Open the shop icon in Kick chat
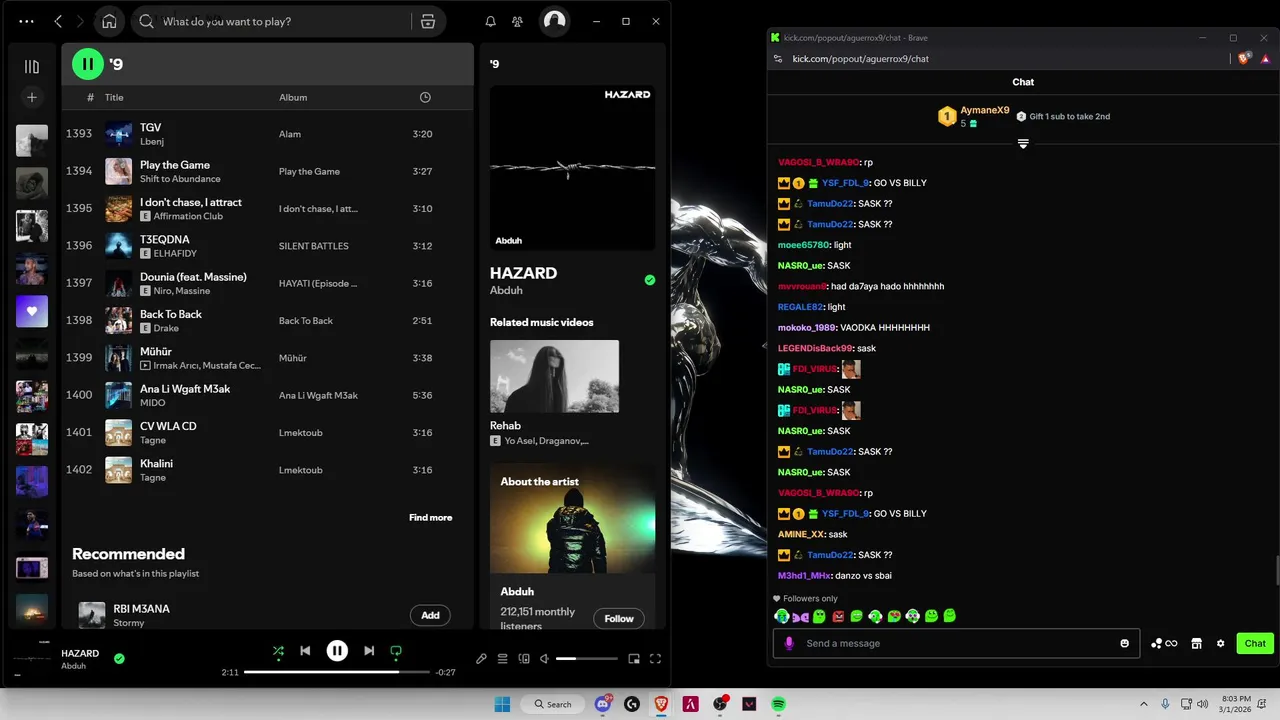The height and width of the screenshot is (720, 1280). (x=1196, y=643)
